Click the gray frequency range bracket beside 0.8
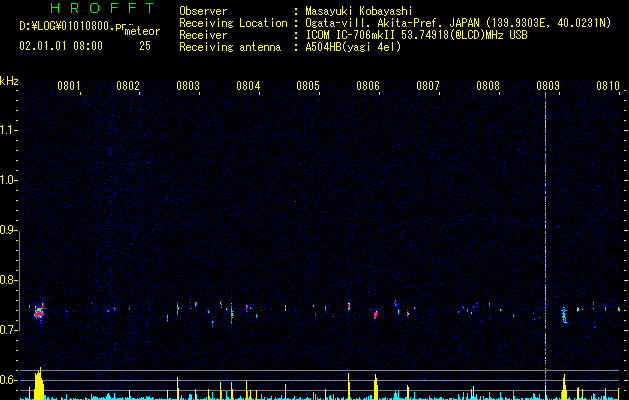The width and height of the screenshot is (629, 400). (x=20, y=280)
